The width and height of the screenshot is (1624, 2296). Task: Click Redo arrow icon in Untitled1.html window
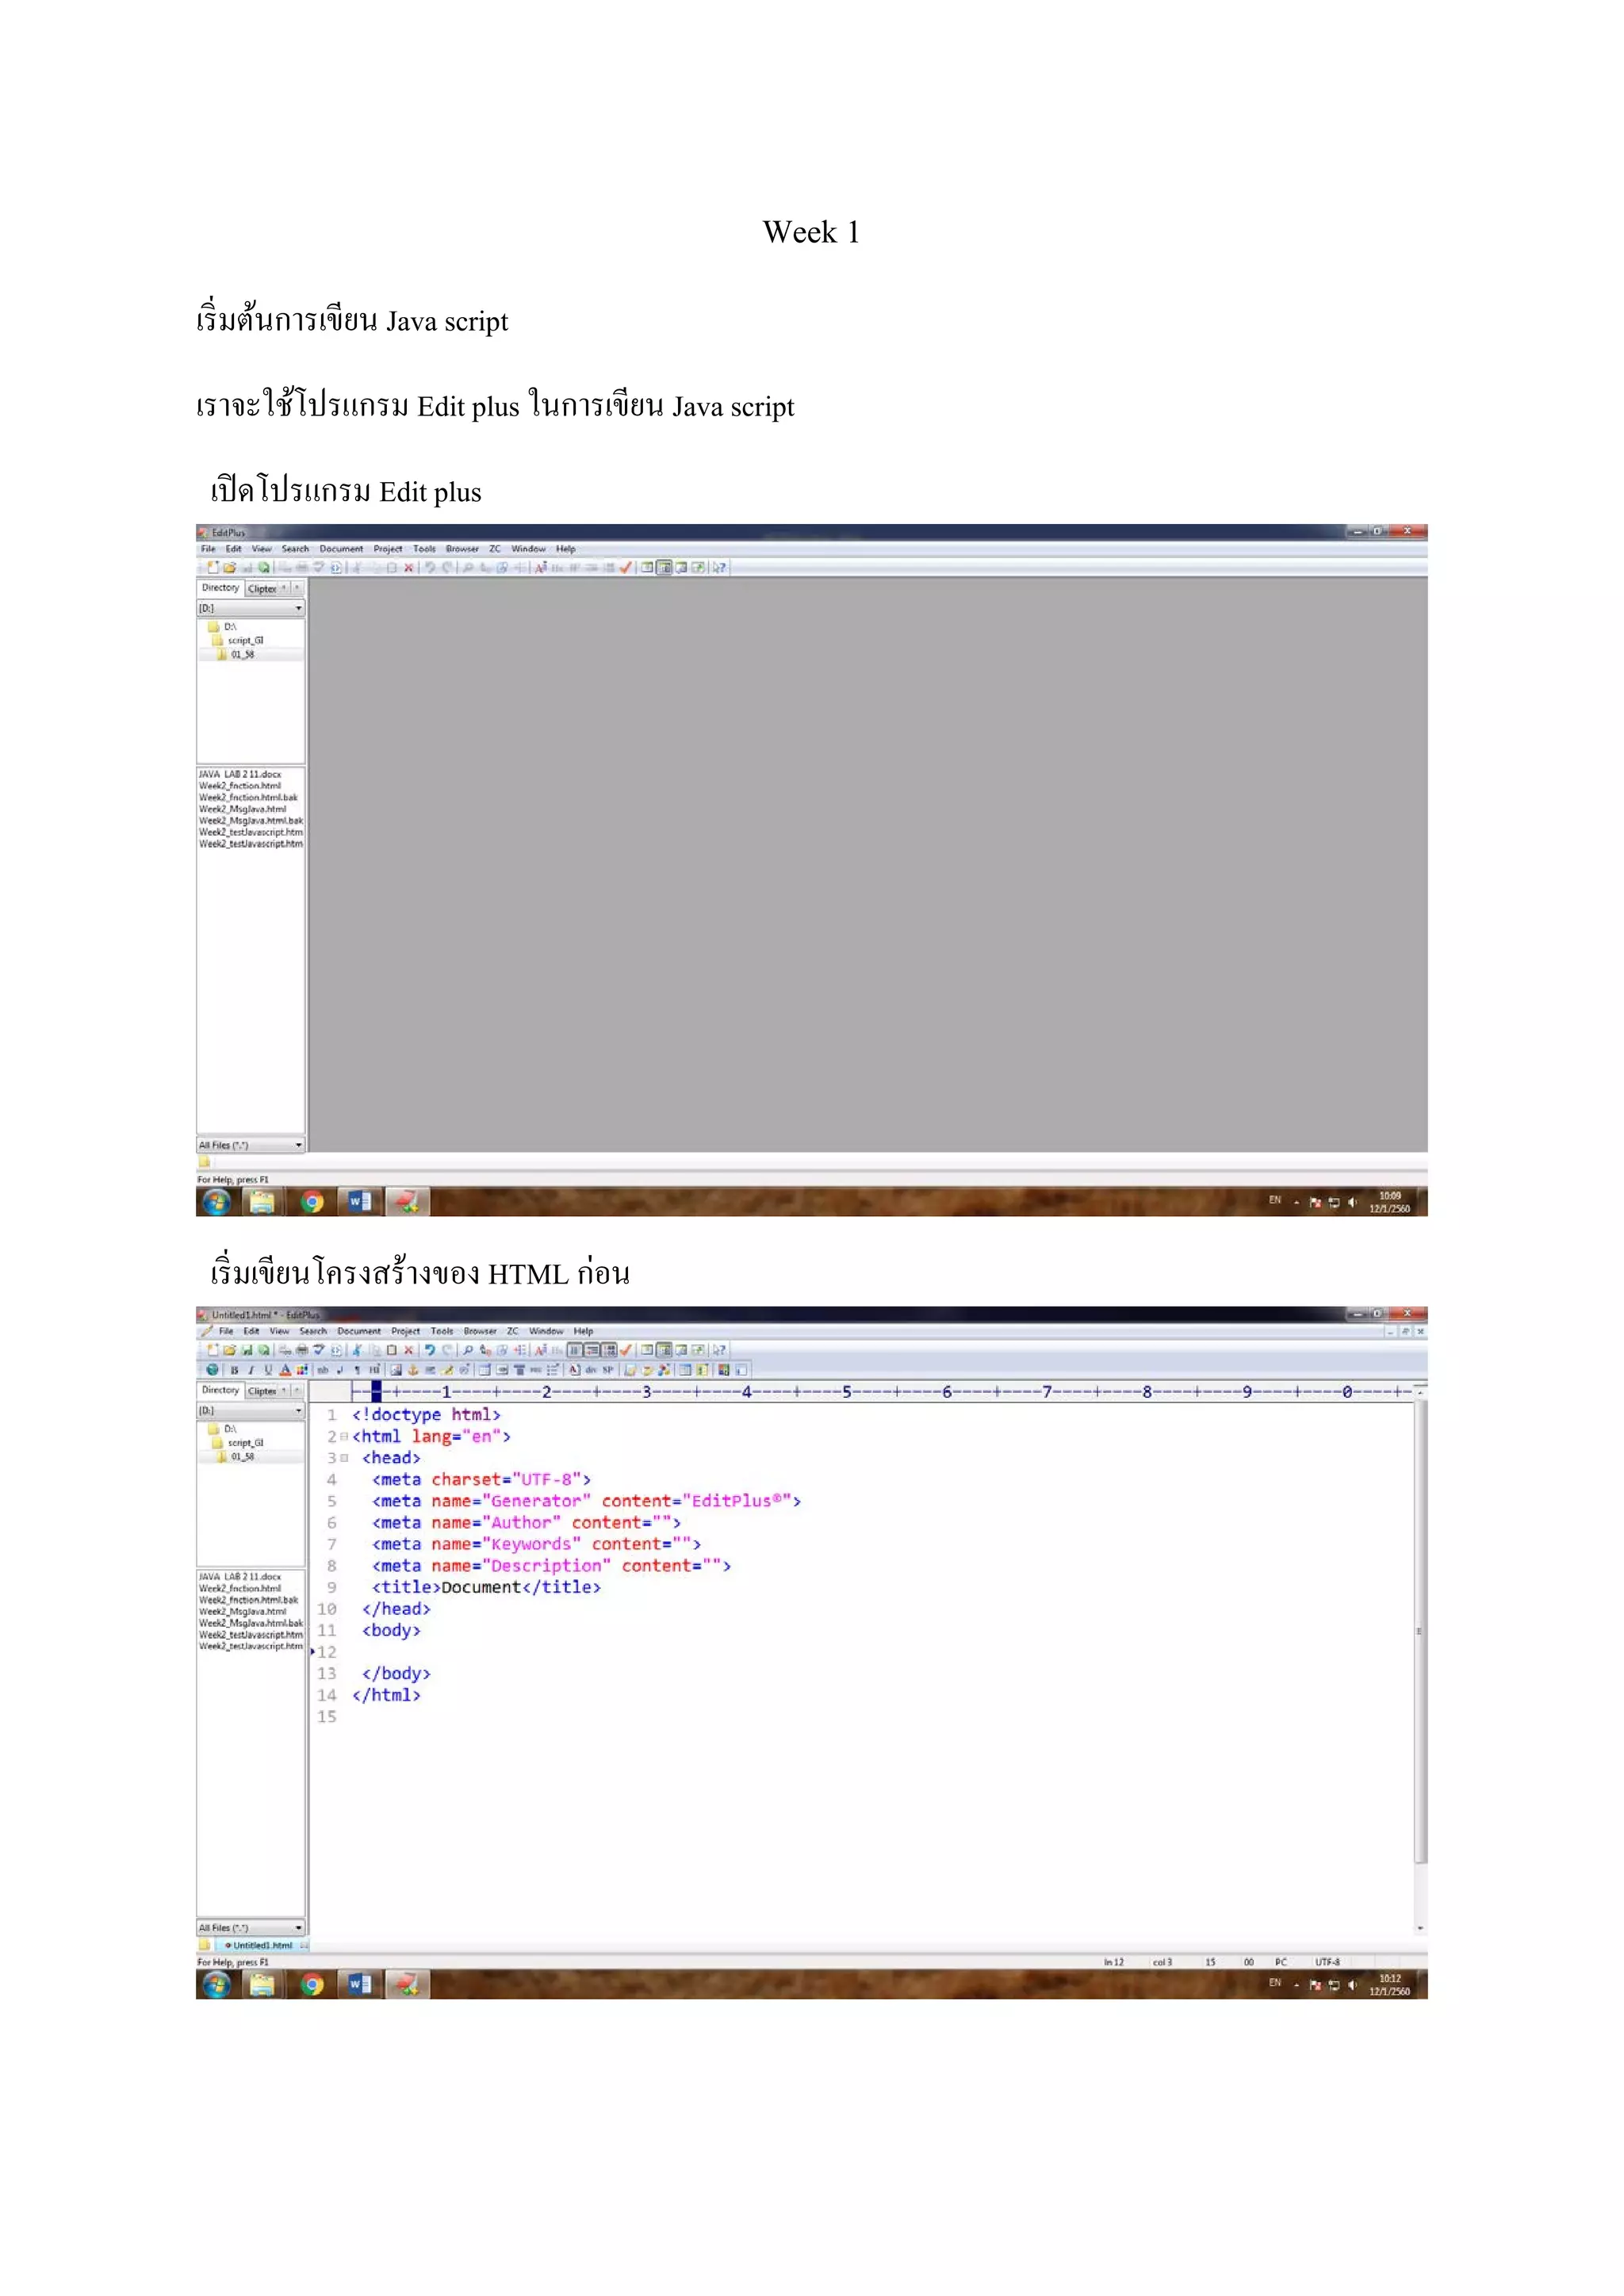448,1350
